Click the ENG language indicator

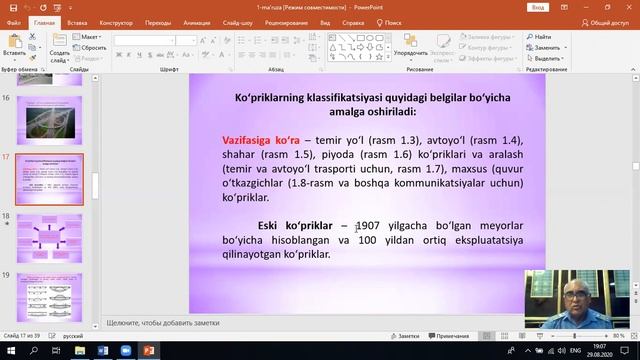pyautogui.click(x=575, y=351)
